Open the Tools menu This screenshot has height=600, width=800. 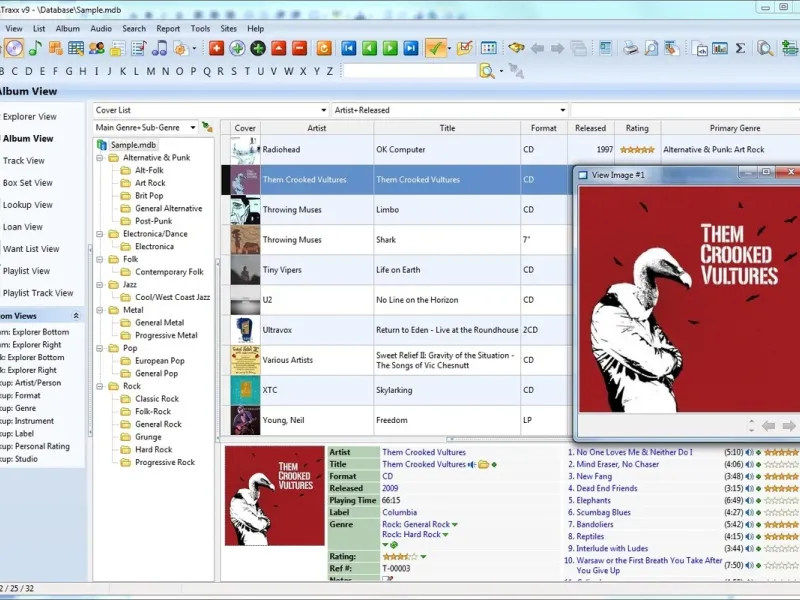200,29
